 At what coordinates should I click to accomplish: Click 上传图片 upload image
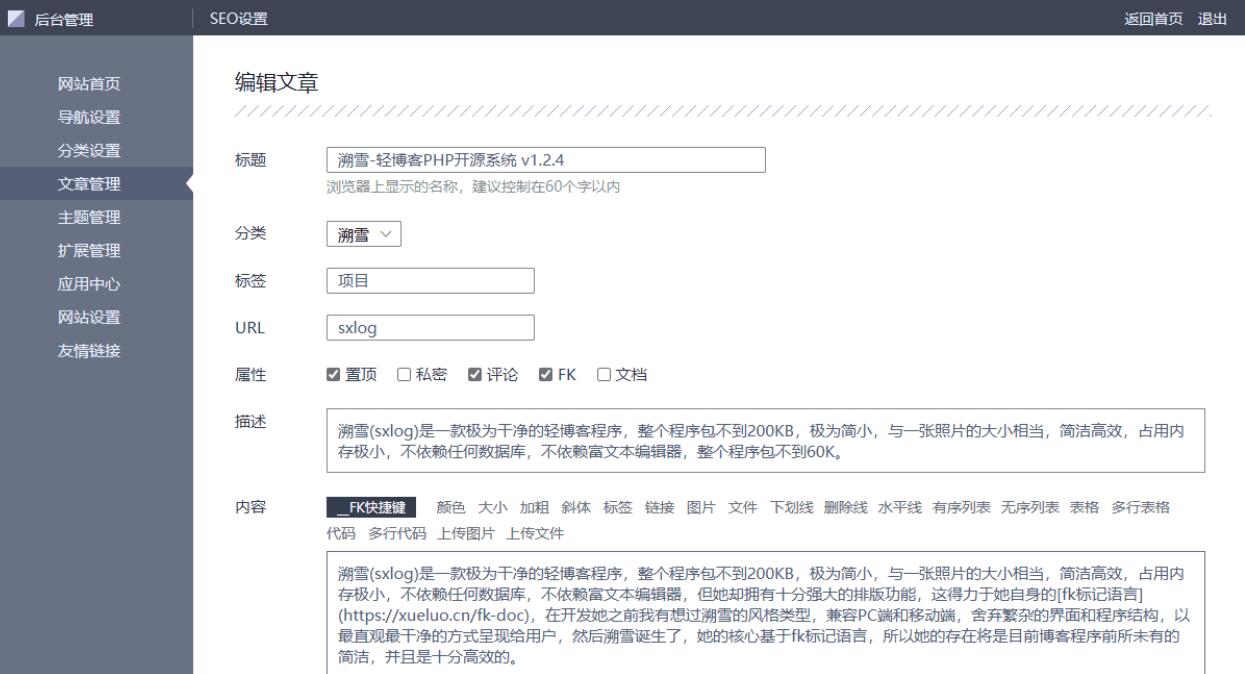coord(466,533)
